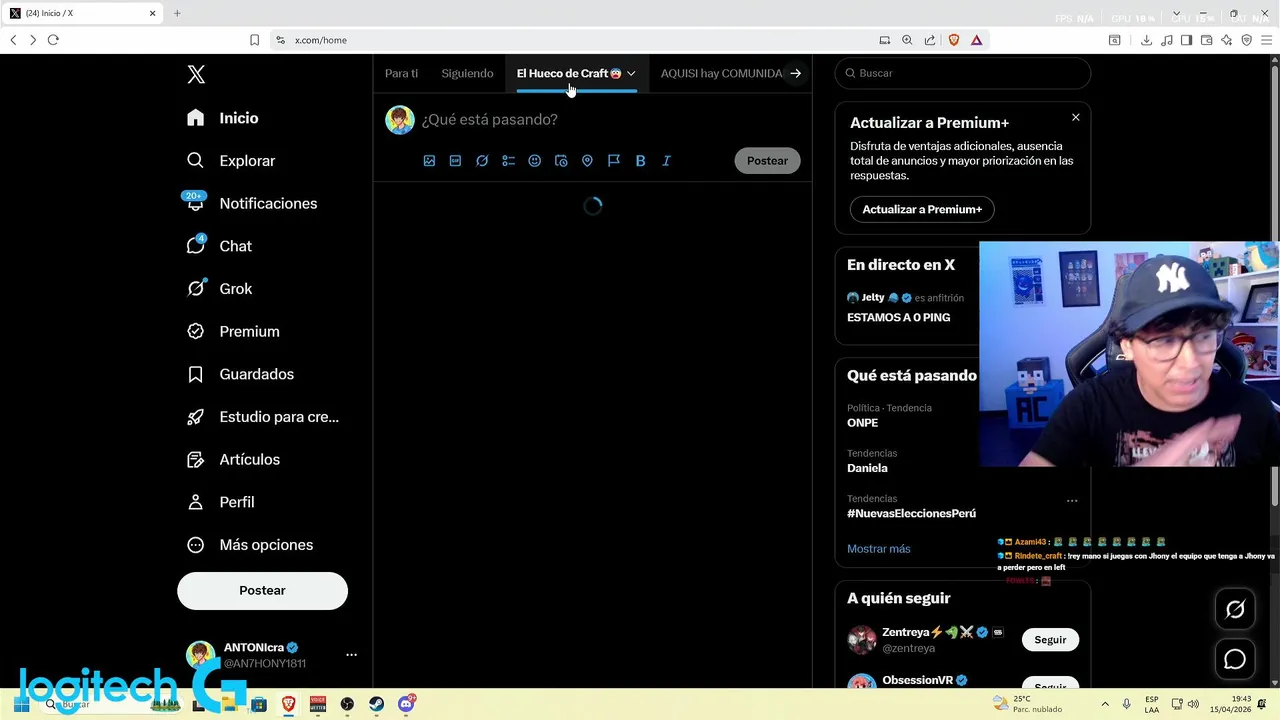
Task: Open Brave Shields icon
Action: [x=953, y=40]
